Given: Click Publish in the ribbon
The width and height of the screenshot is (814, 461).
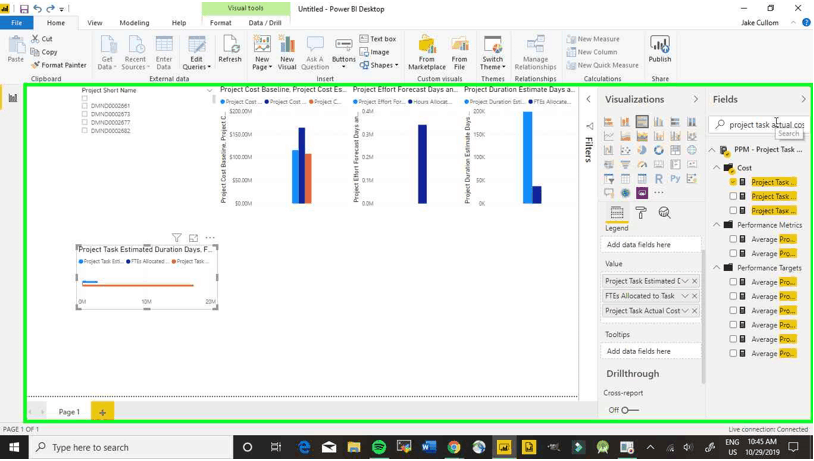Looking at the screenshot, I should point(660,50).
